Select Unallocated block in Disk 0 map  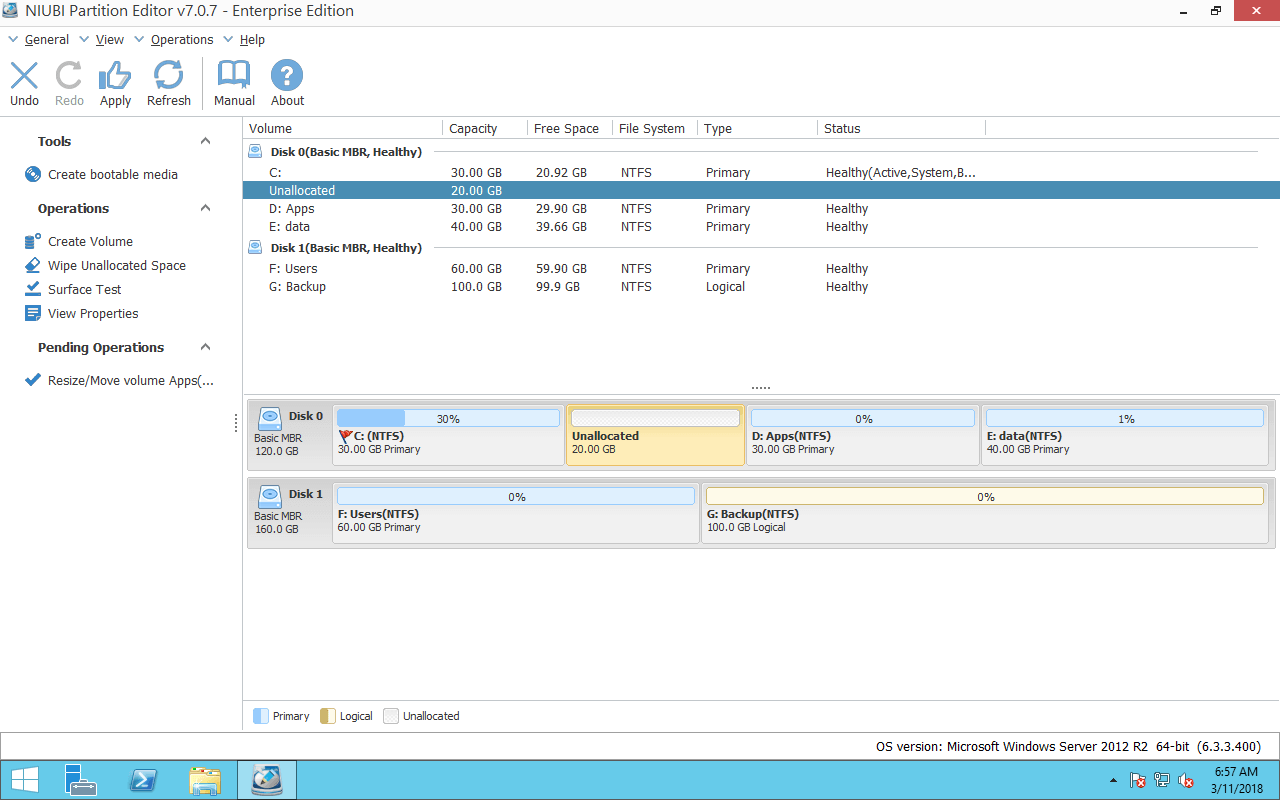tap(655, 435)
